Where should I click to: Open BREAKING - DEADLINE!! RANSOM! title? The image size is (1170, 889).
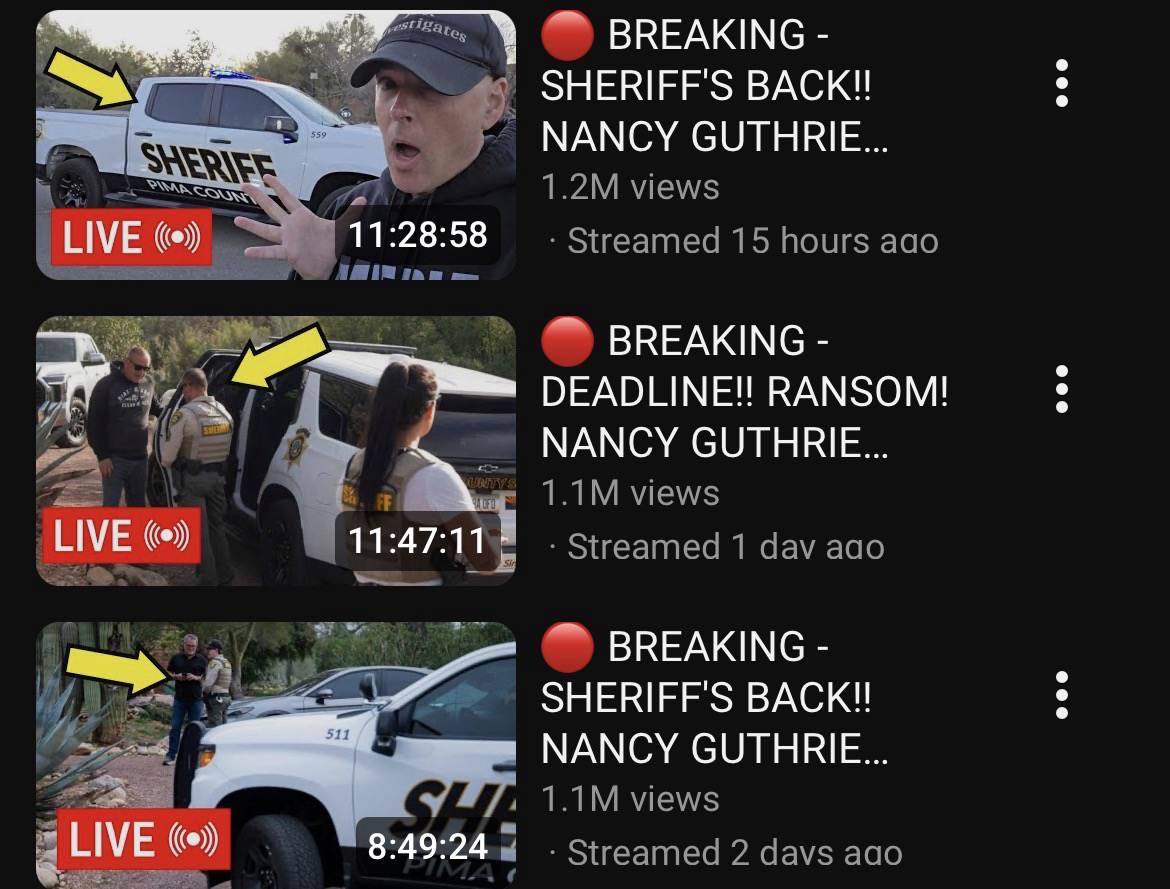point(744,391)
